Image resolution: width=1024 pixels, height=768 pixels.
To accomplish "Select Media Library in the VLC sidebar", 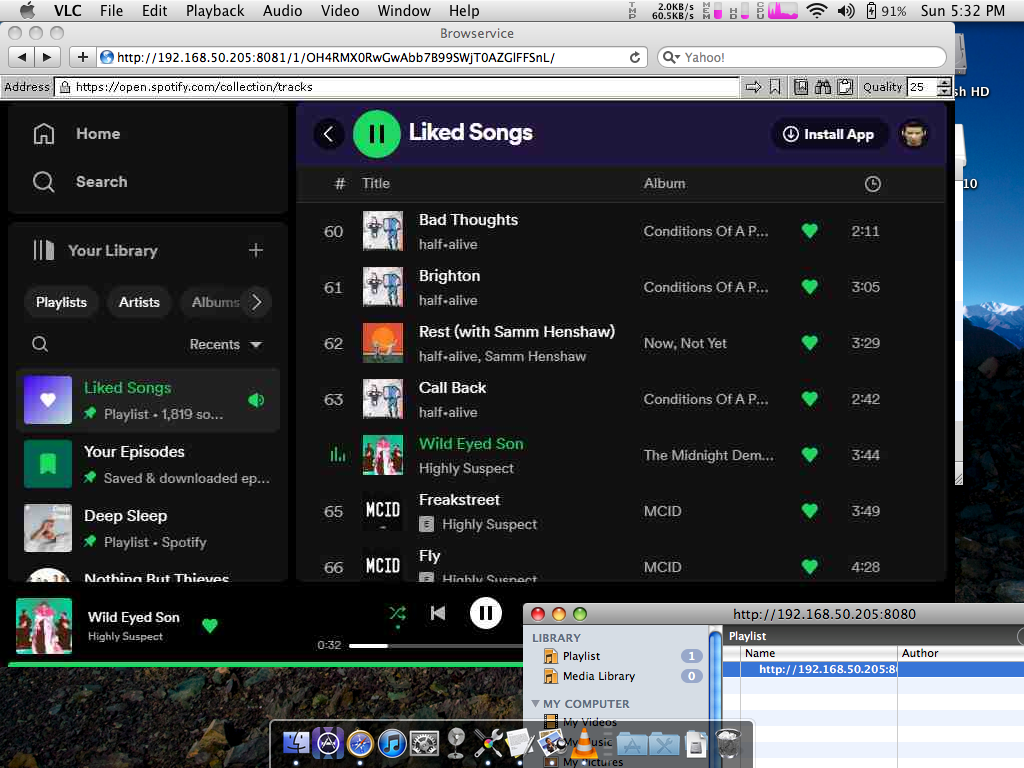I will 617,676.
